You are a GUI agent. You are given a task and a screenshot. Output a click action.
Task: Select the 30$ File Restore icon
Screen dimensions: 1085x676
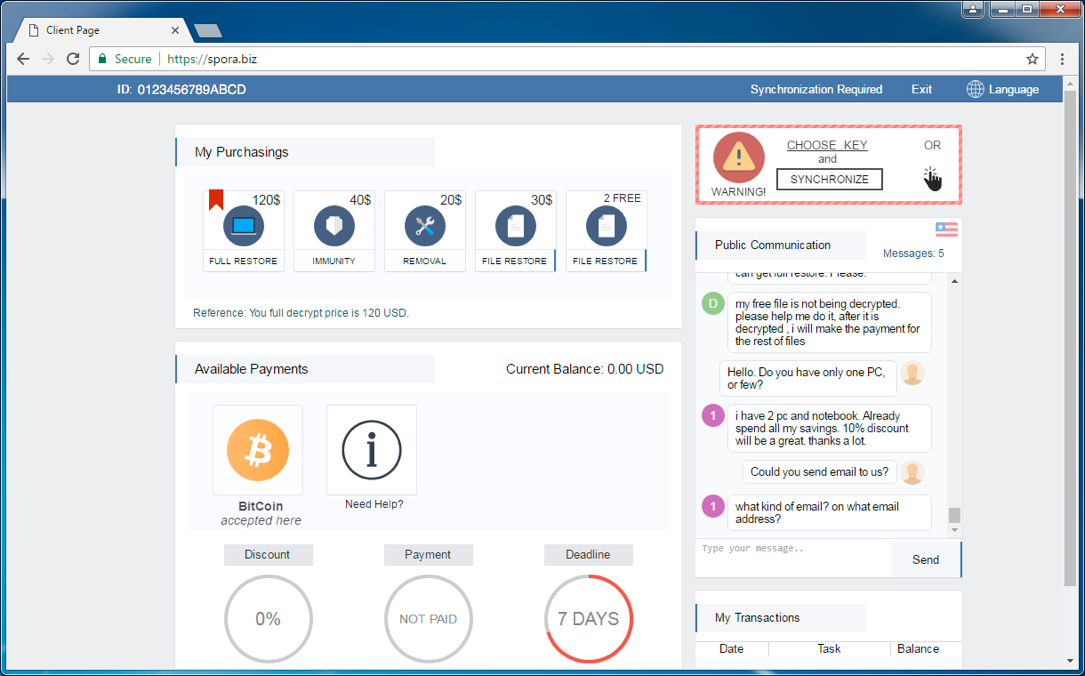point(516,226)
